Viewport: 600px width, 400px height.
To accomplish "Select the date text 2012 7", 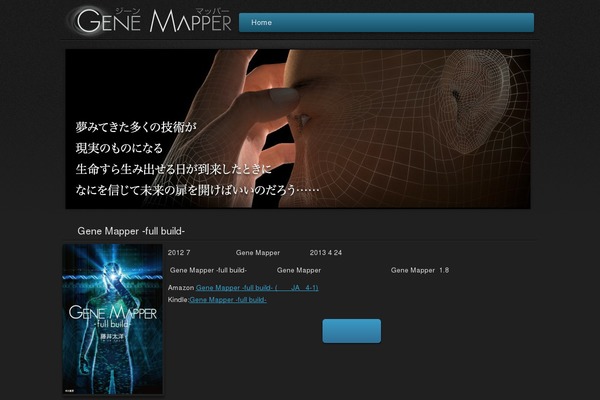I will click(179, 253).
